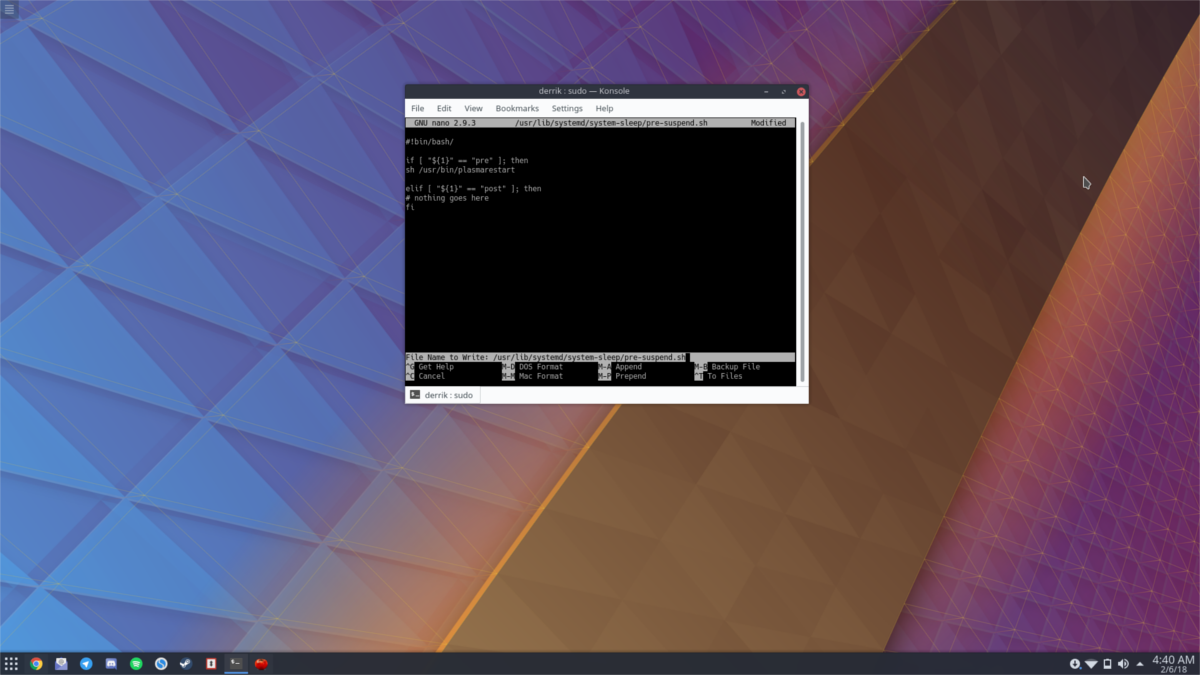Expand hidden system tray icons

click(1140, 663)
